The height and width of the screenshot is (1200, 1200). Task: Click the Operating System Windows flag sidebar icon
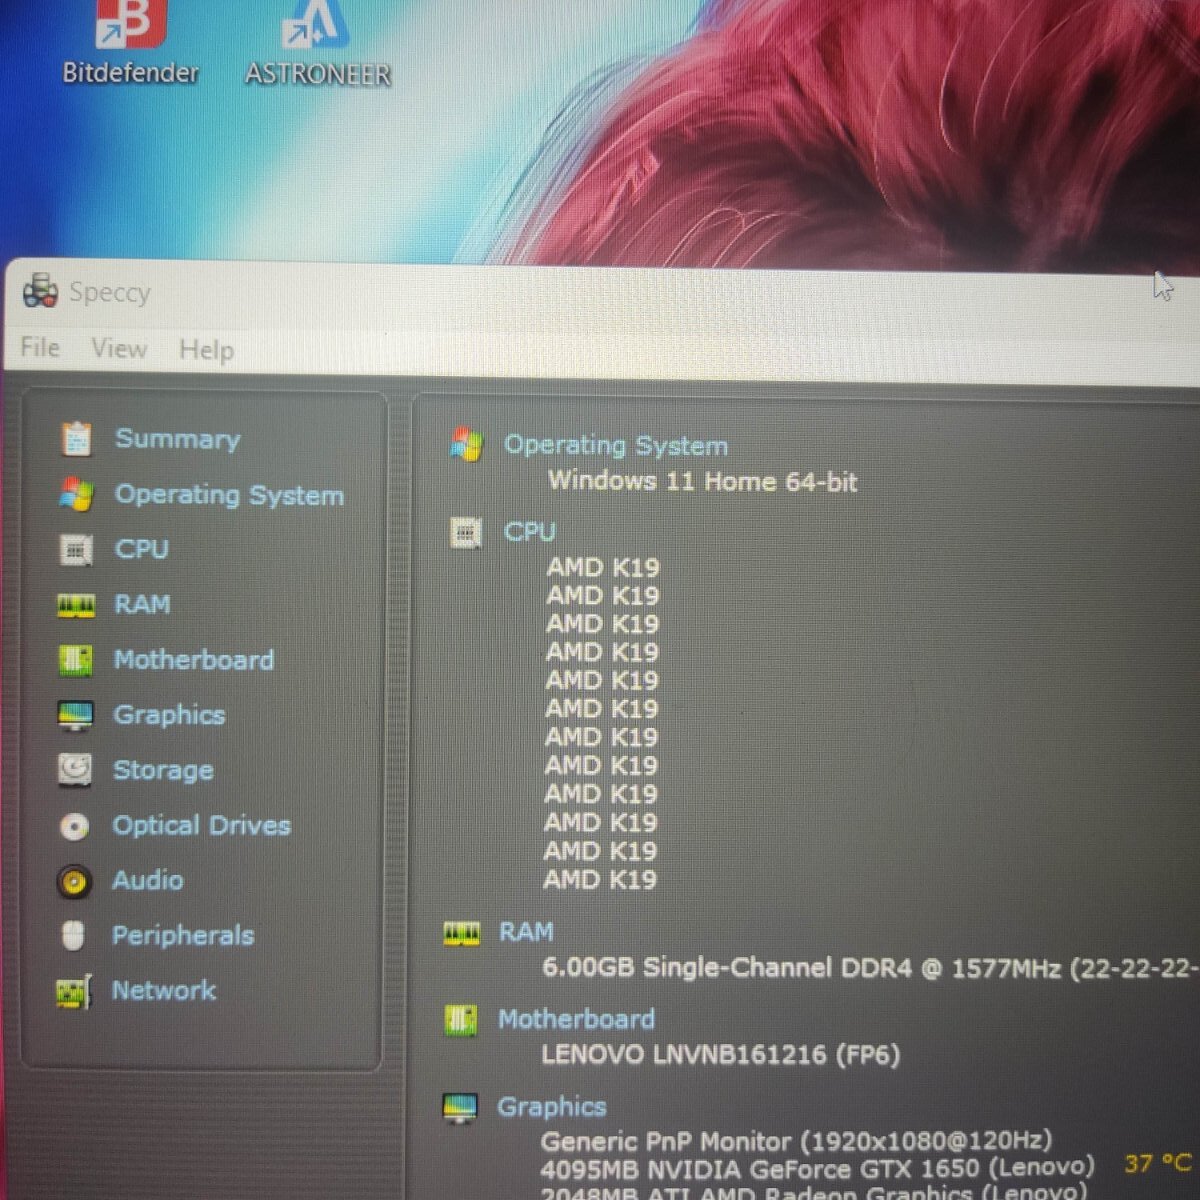coord(76,494)
